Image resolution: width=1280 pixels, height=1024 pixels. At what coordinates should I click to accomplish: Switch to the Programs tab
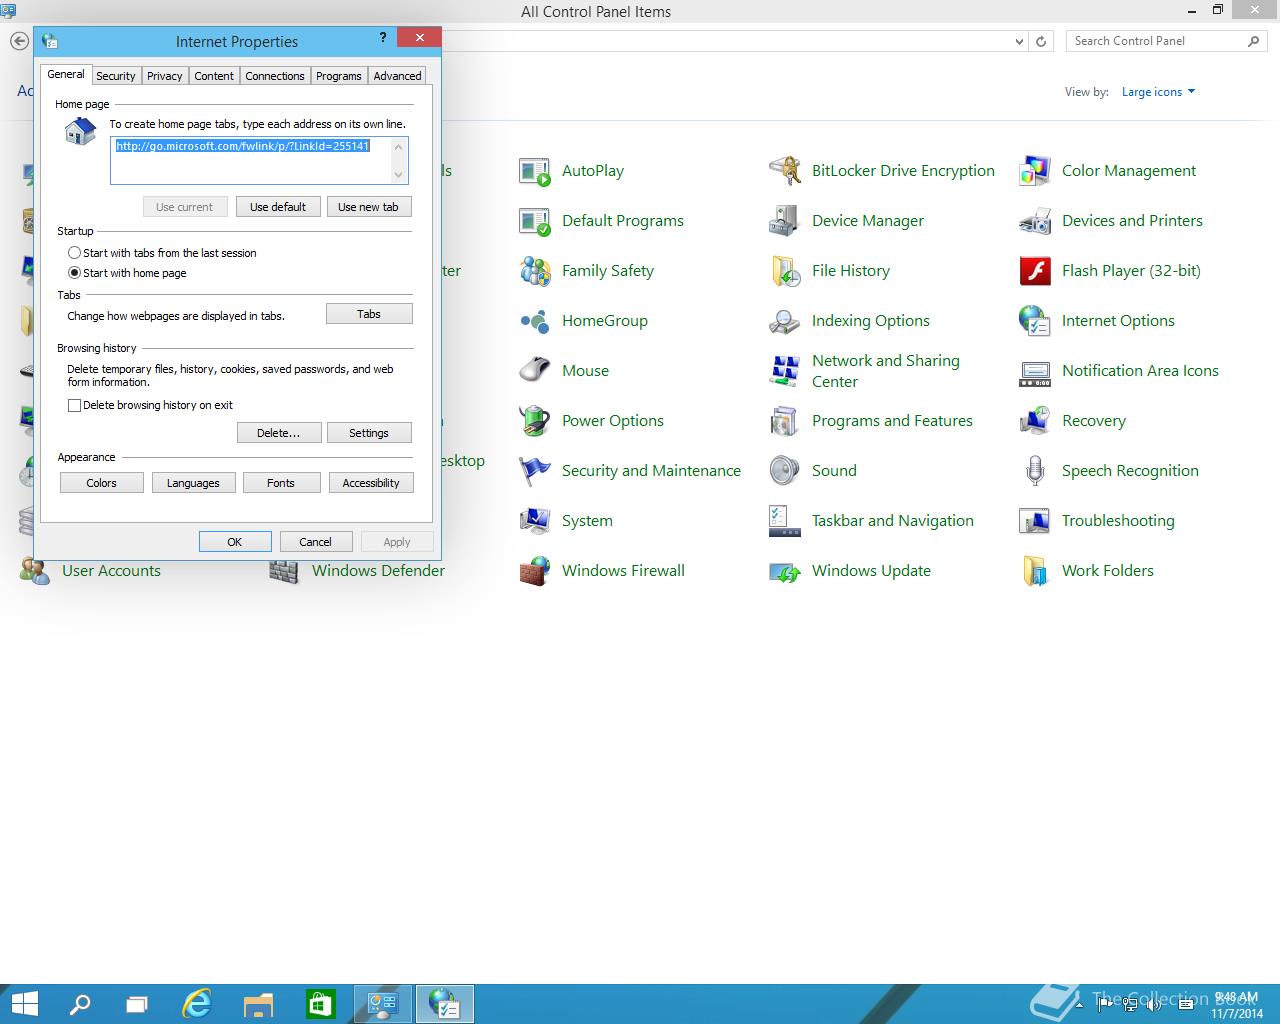coord(339,76)
